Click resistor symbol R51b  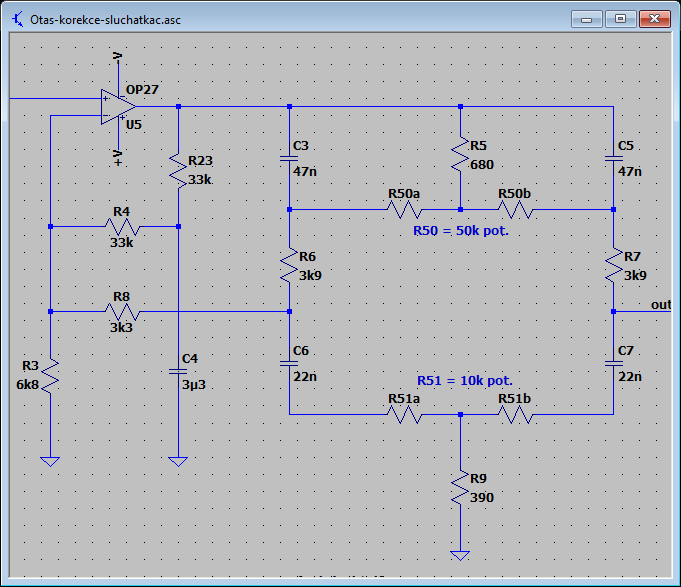(x=515, y=415)
